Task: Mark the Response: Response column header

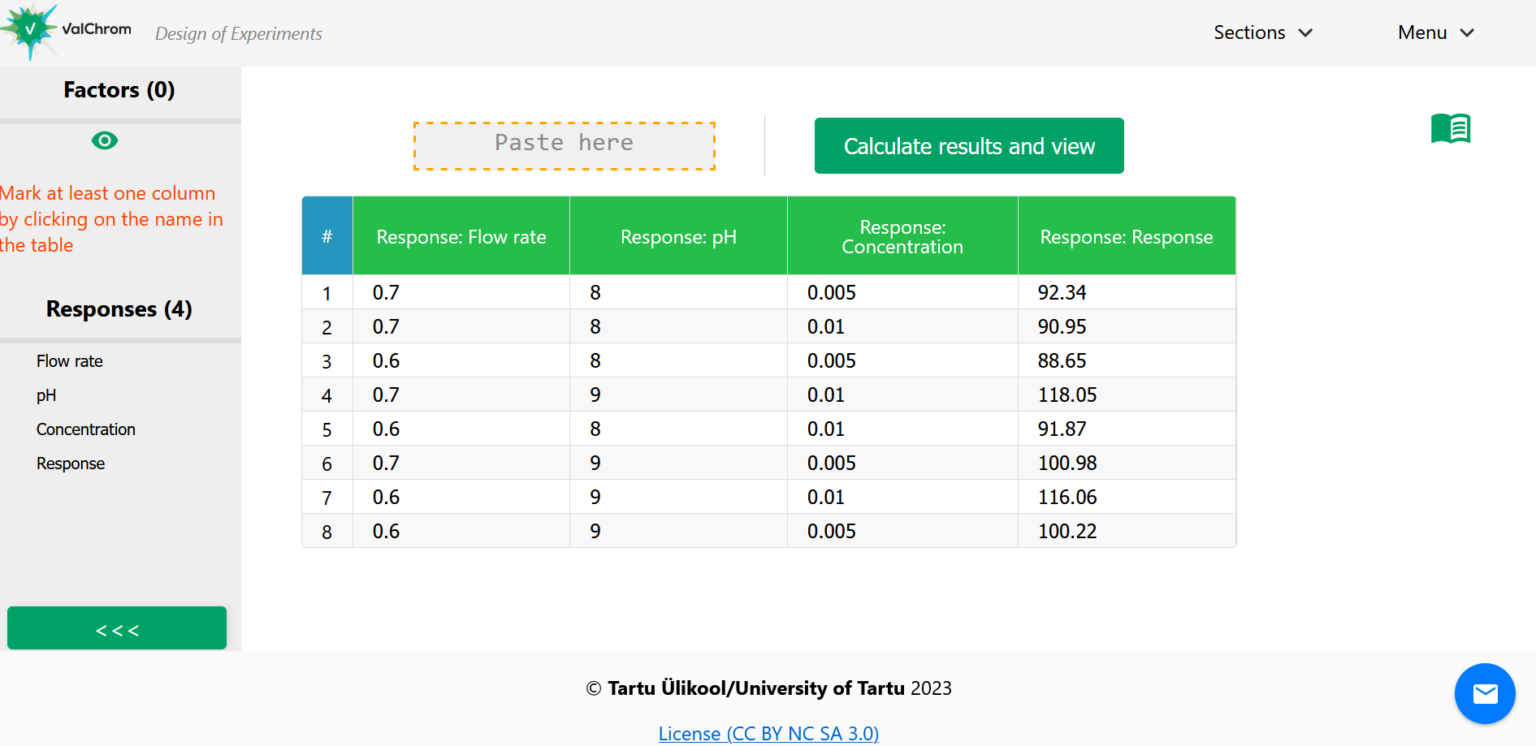Action: 1126,236
